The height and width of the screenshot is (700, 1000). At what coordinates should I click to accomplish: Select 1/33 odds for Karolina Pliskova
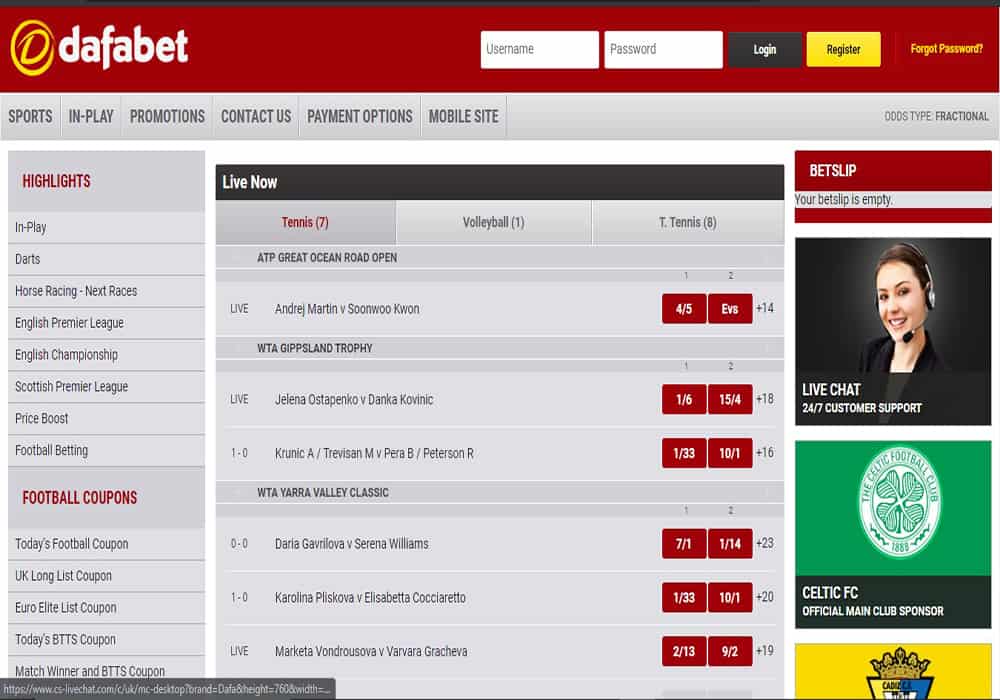pos(684,597)
